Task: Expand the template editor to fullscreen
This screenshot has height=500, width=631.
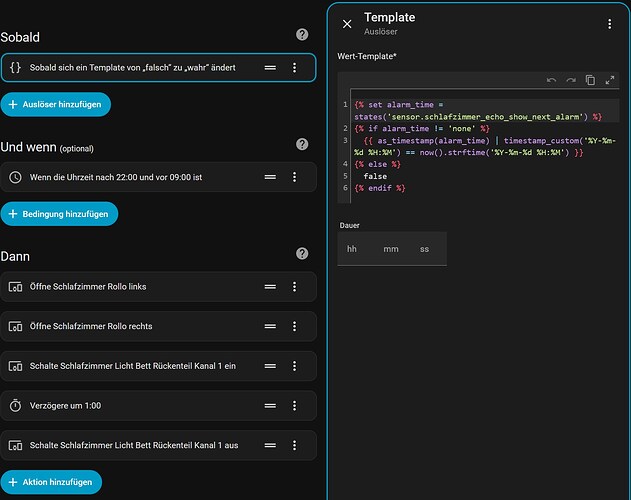Action: [610, 80]
